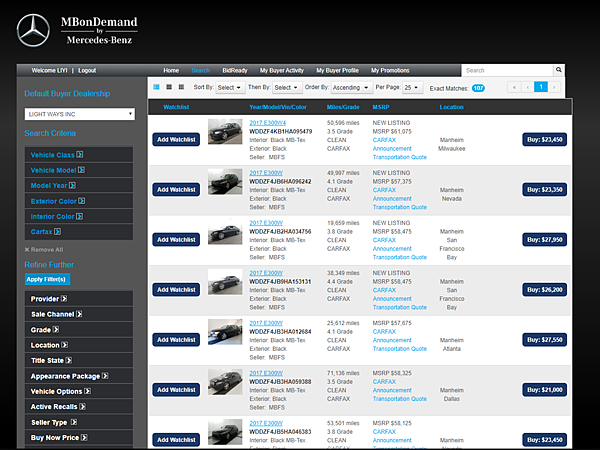The height and width of the screenshot is (450, 600).
Task: Select VIN WDDZF4JB3HA012684 text
Action: [x=280, y=332]
